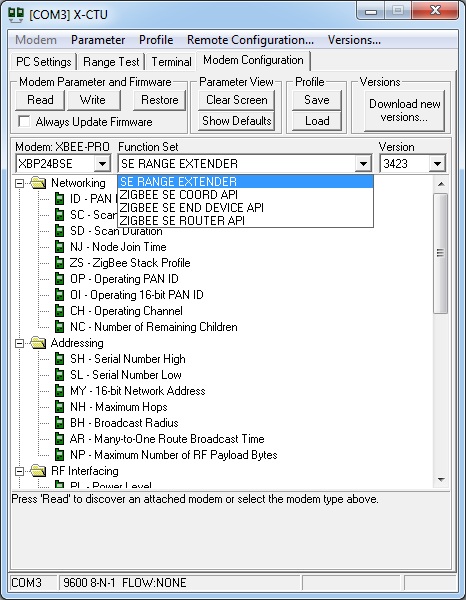466x600 pixels.
Task: Click the icon beside SC - Scan parameter
Action: tap(60, 215)
